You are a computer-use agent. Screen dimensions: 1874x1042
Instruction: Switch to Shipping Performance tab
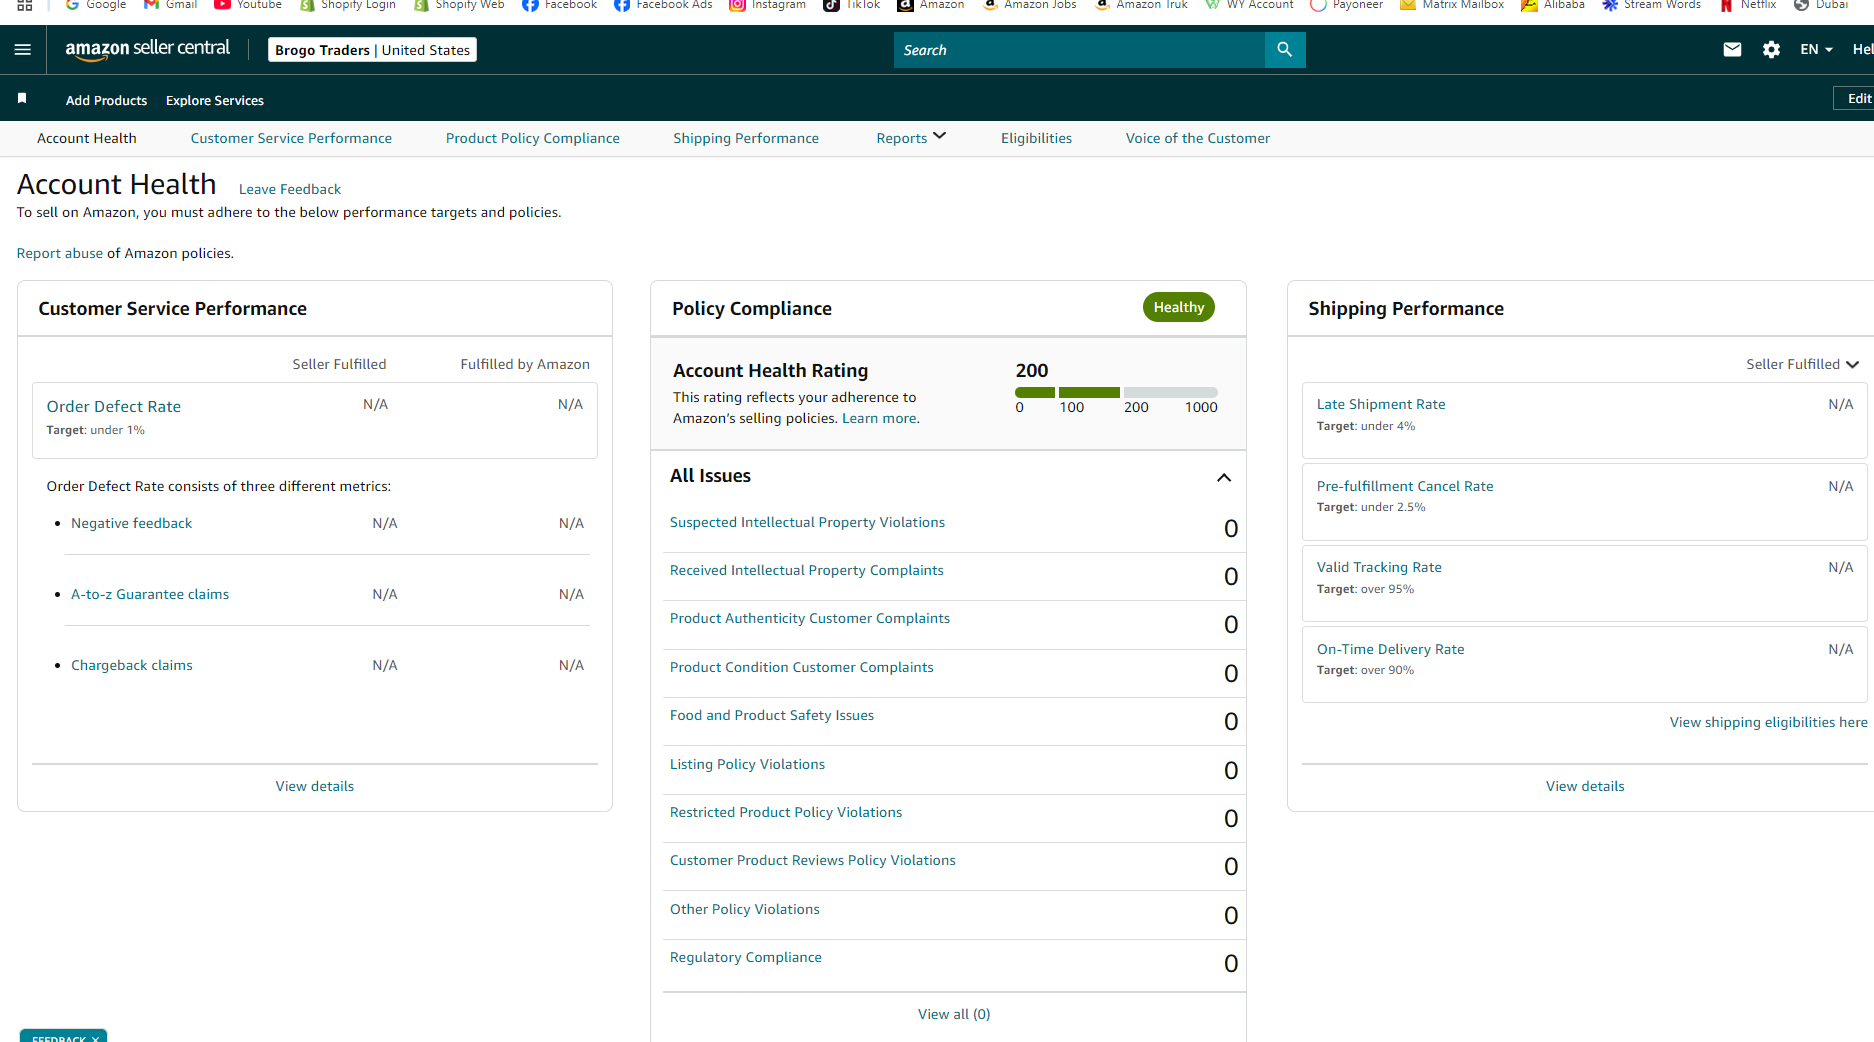[x=746, y=138]
